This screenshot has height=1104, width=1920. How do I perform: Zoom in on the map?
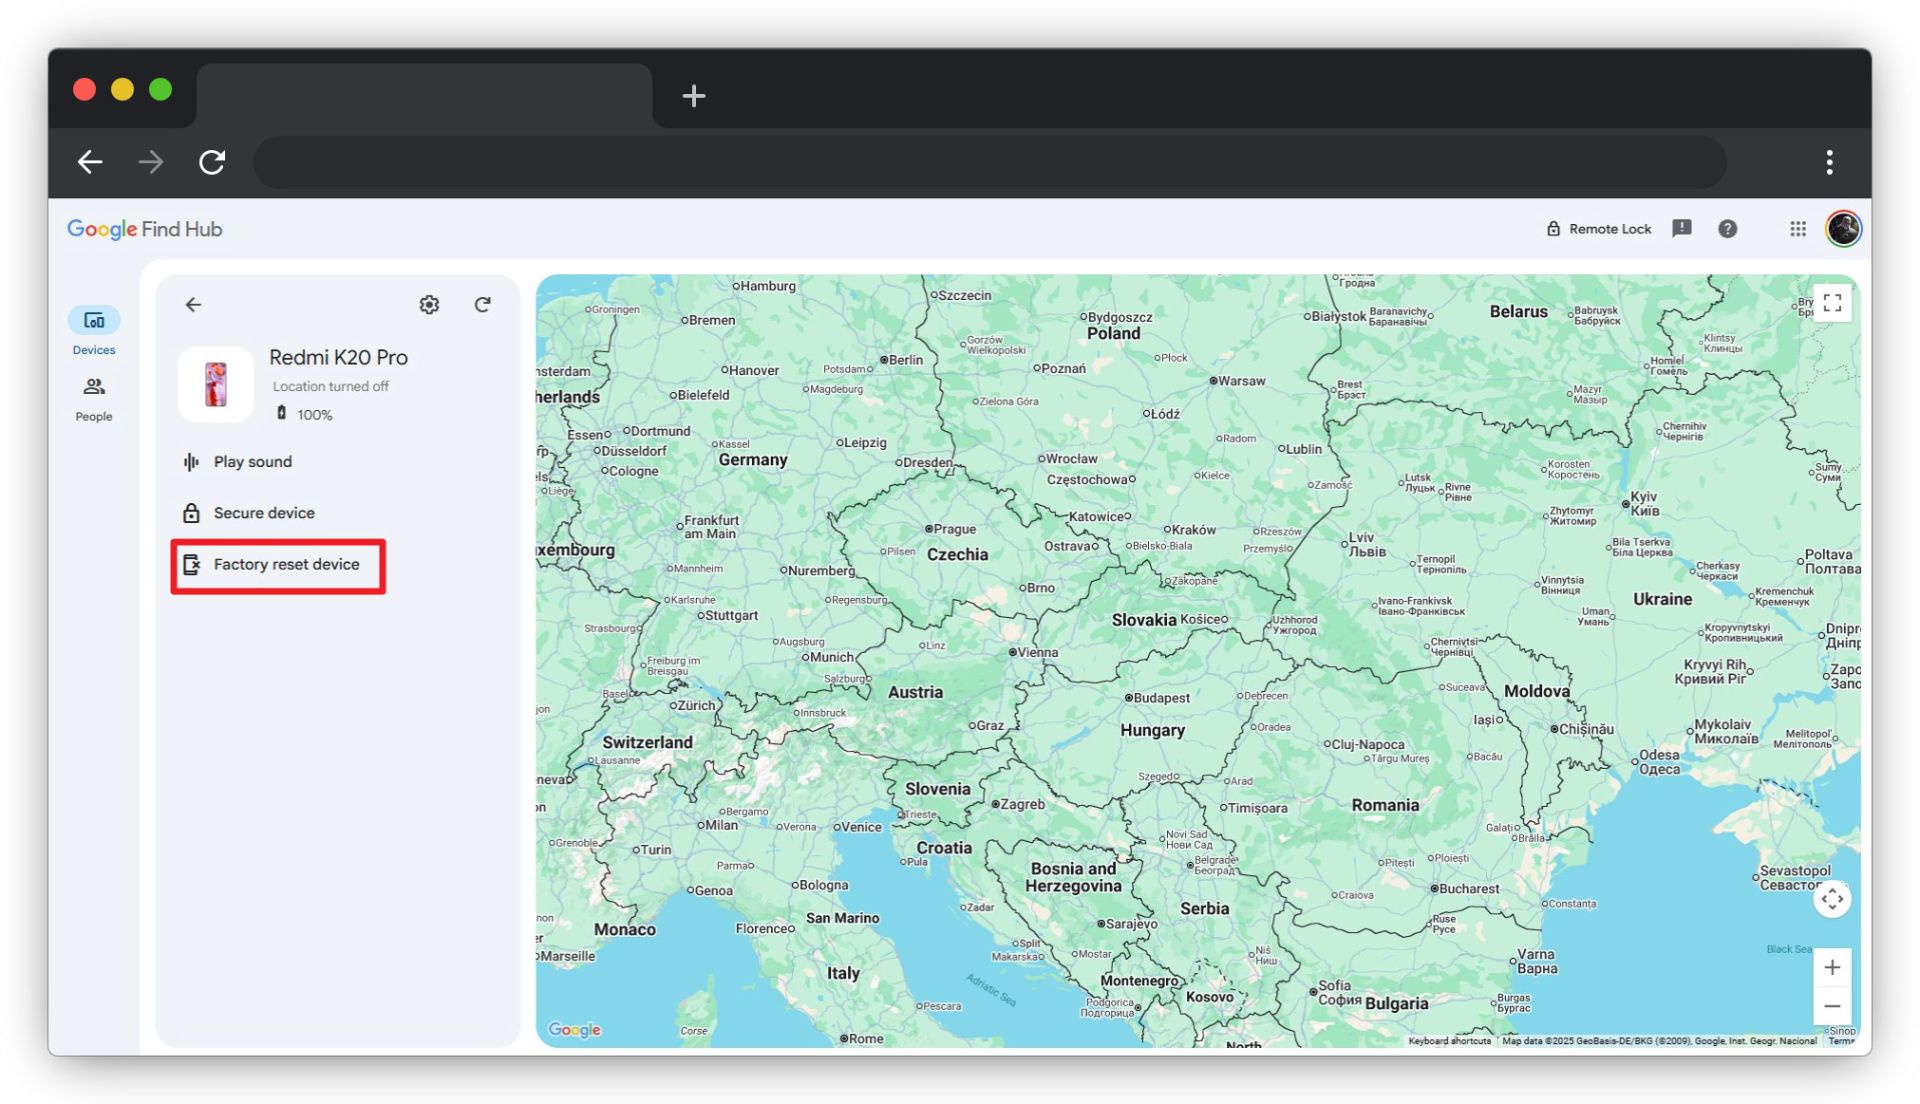click(1832, 967)
